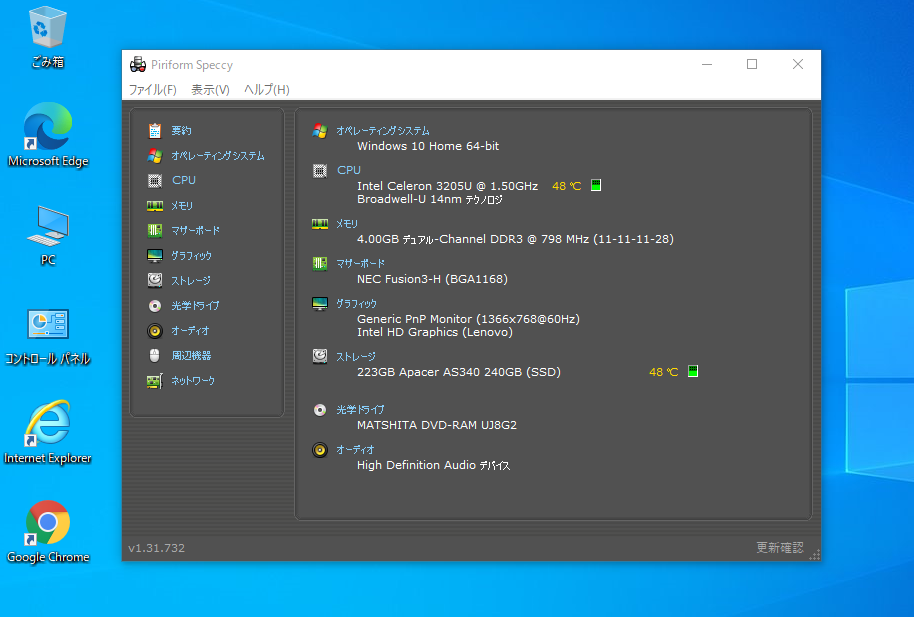Click the CPU icon in summary panel

(x=319, y=170)
